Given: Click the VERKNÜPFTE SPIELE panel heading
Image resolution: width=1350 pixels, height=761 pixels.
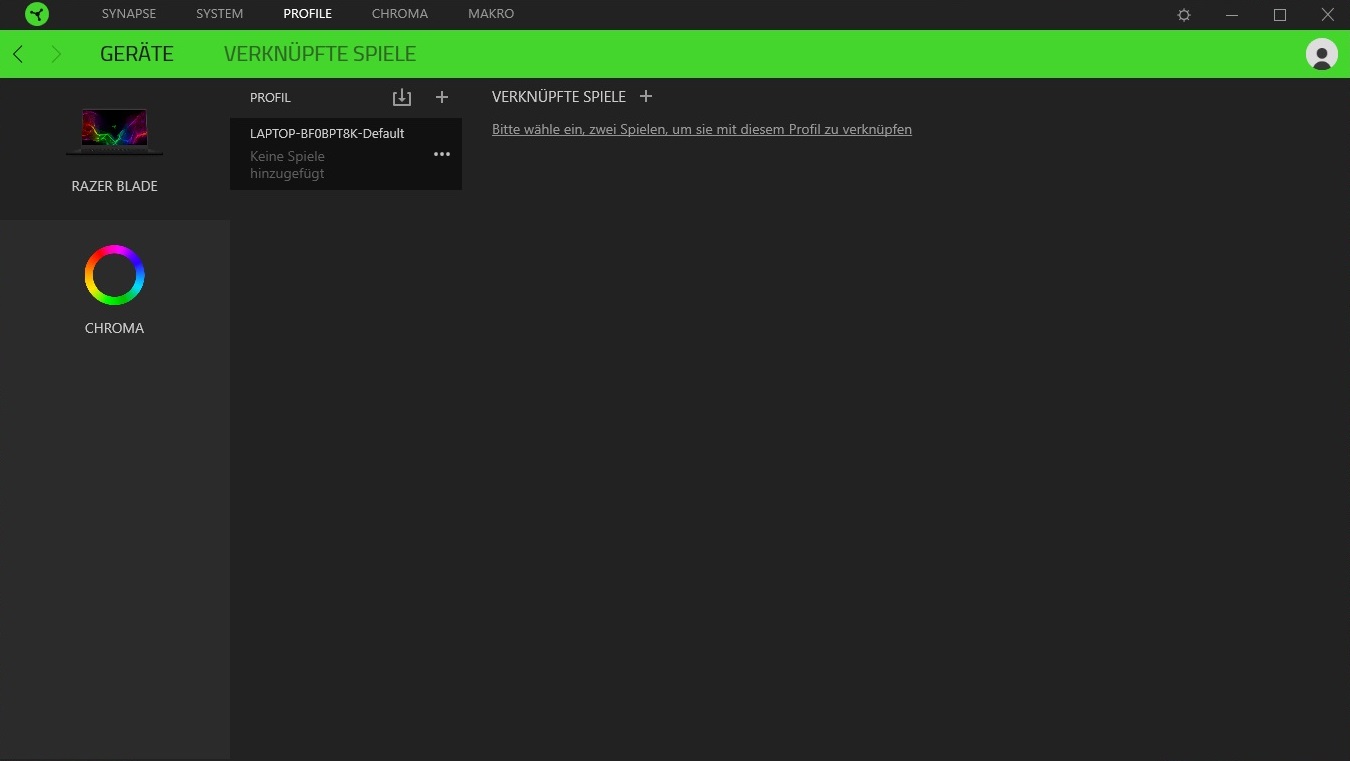Looking at the screenshot, I should click(559, 97).
